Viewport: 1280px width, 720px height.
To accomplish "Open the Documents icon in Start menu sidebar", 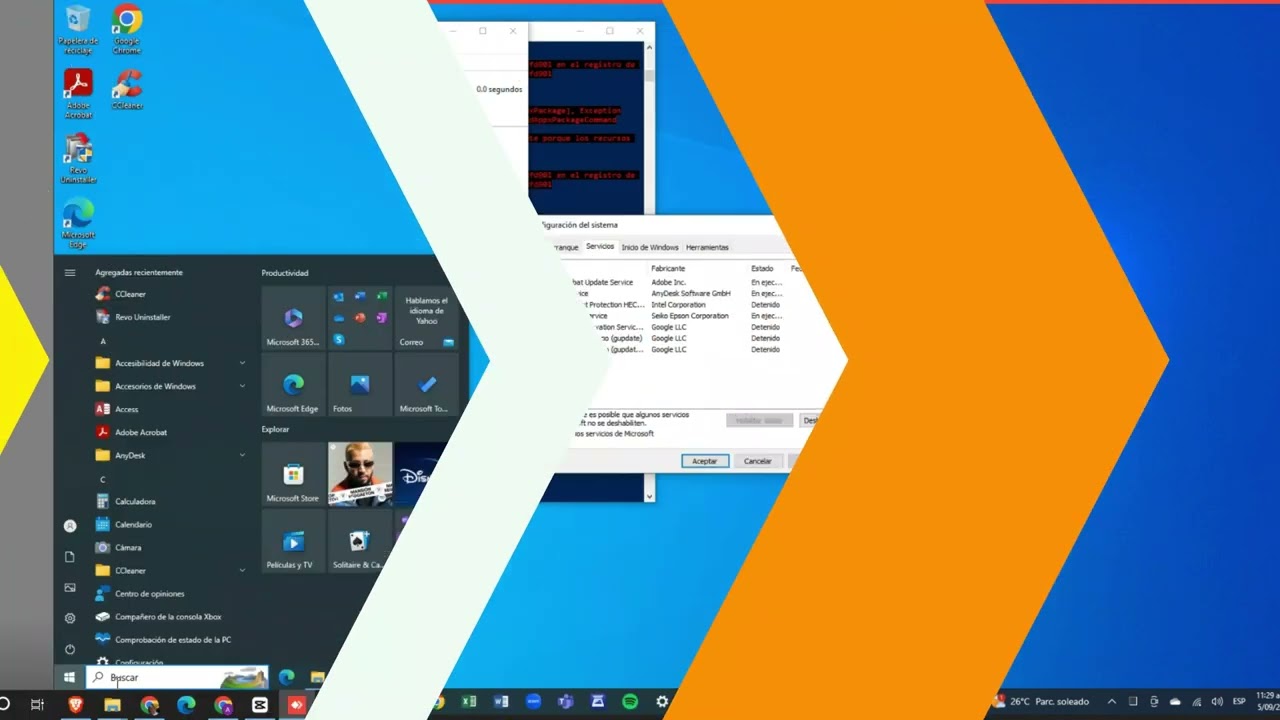I will coord(70,556).
